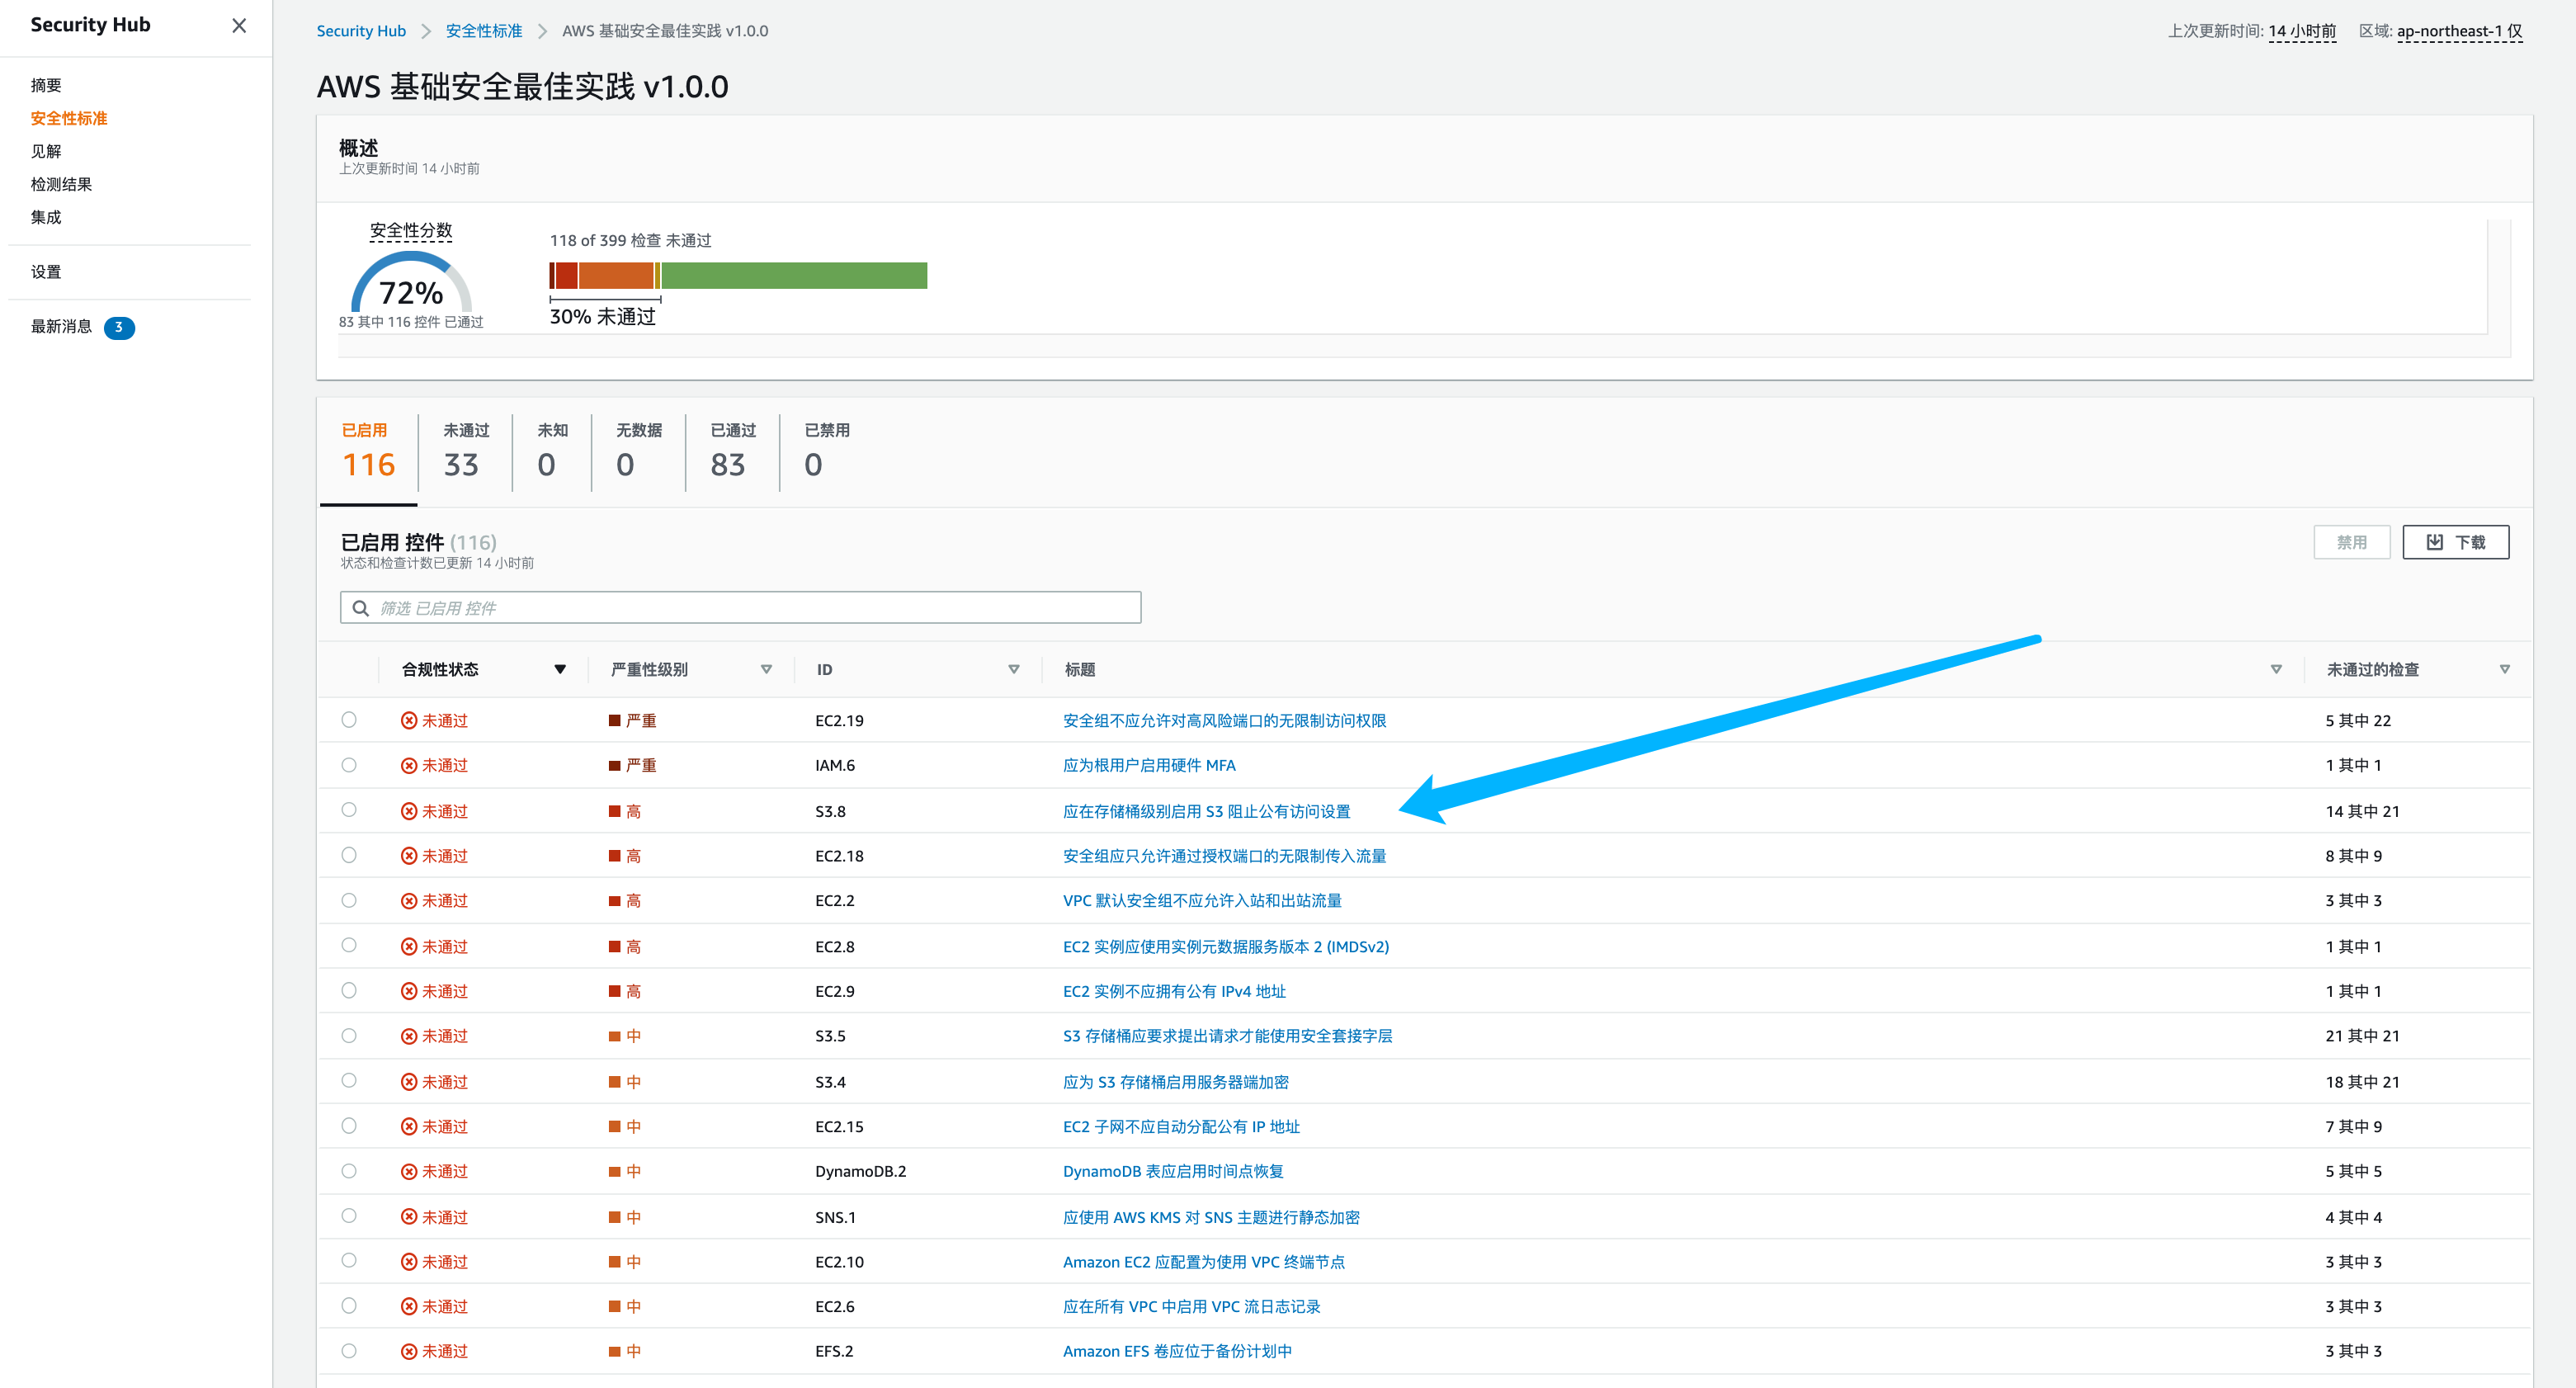Switch to the 未通过 33 tab

[465, 452]
